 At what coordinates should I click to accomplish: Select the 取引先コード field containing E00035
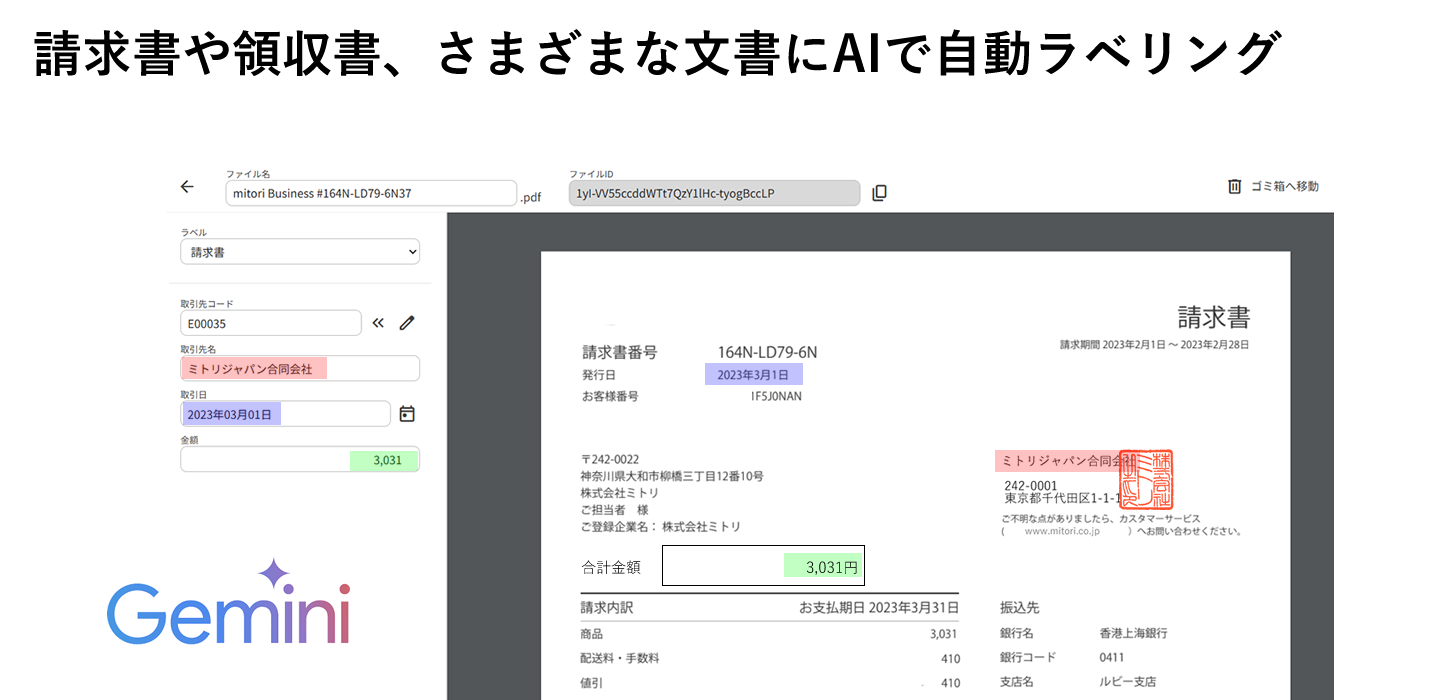[270, 322]
